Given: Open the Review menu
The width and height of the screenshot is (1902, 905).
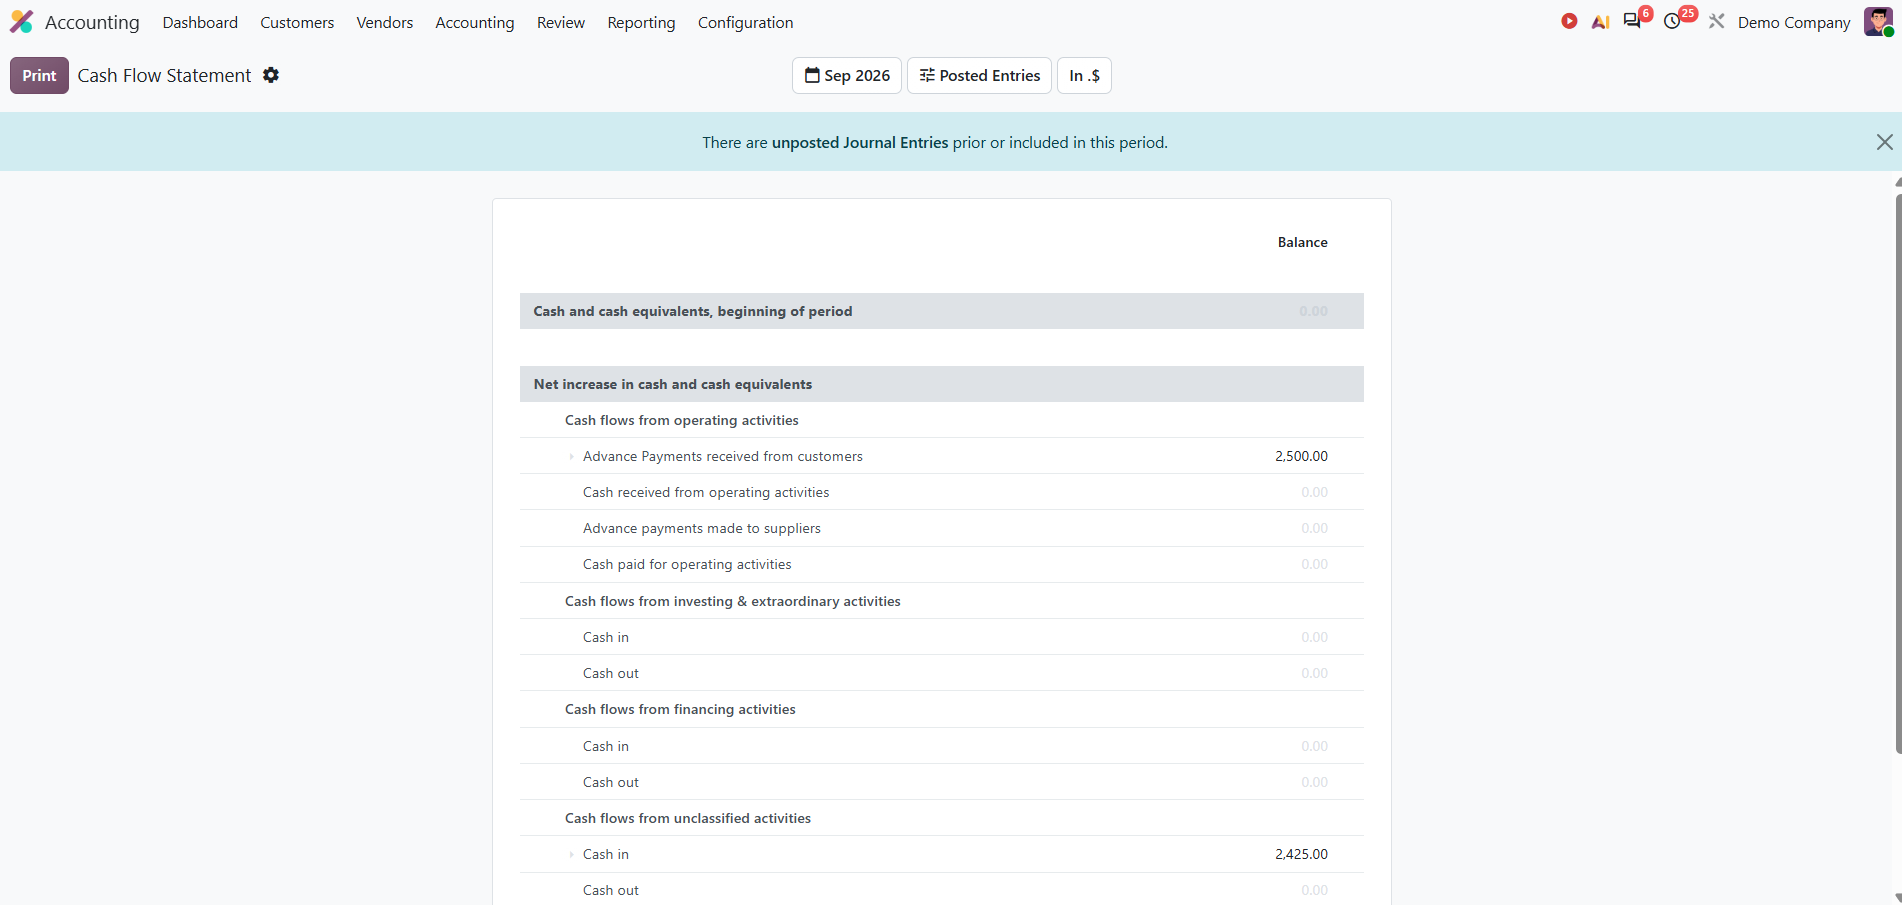Looking at the screenshot, I should [561, 22].
